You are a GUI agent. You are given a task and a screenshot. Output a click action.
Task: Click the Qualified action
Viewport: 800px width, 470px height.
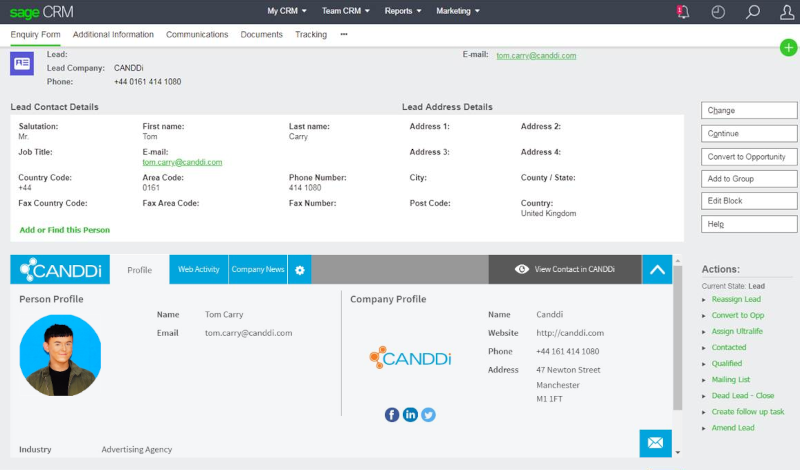click(727, 363)
